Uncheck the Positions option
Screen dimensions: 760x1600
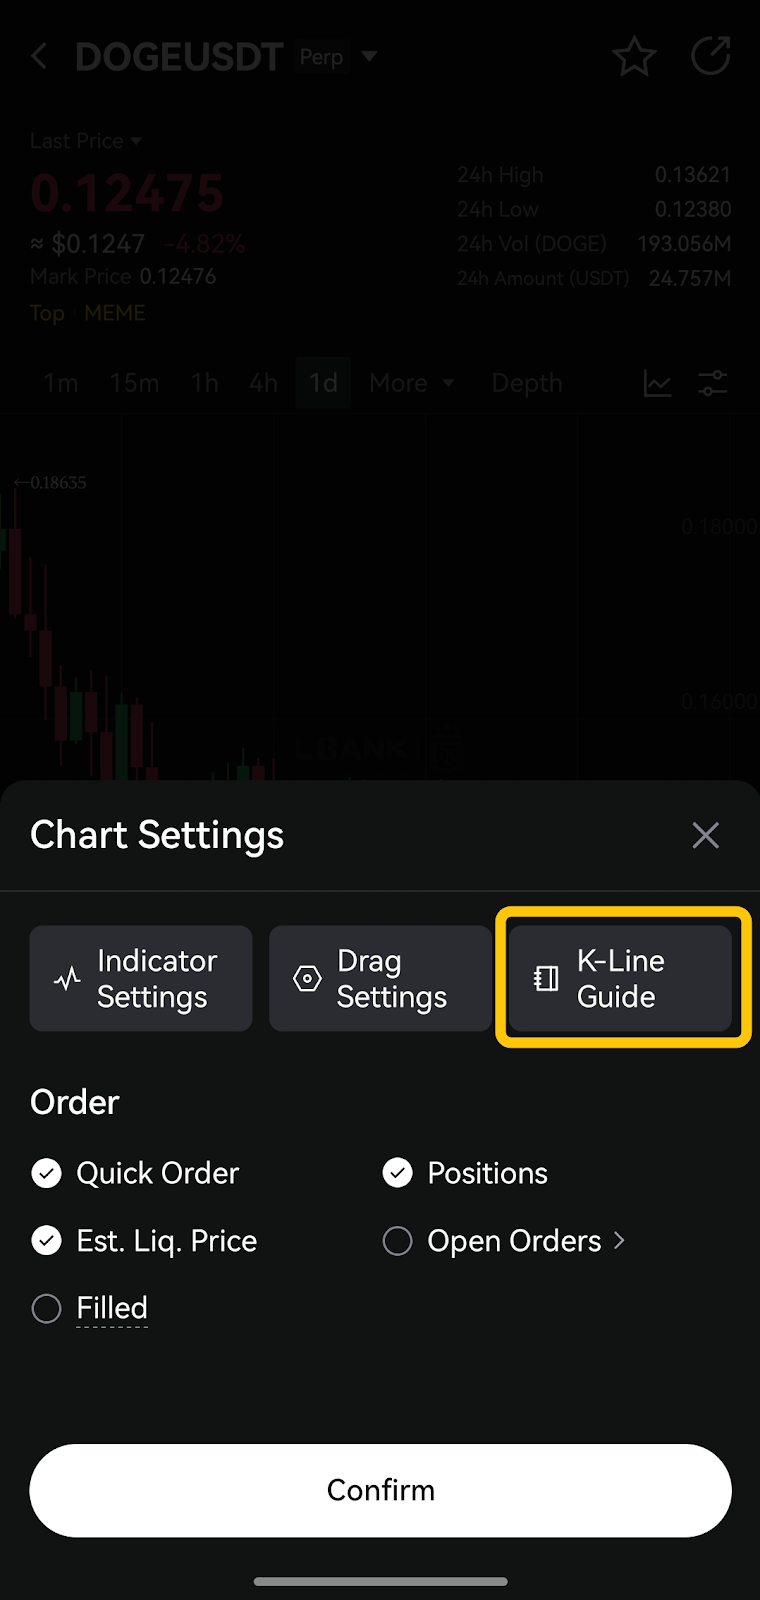(x=398, y=1173)
